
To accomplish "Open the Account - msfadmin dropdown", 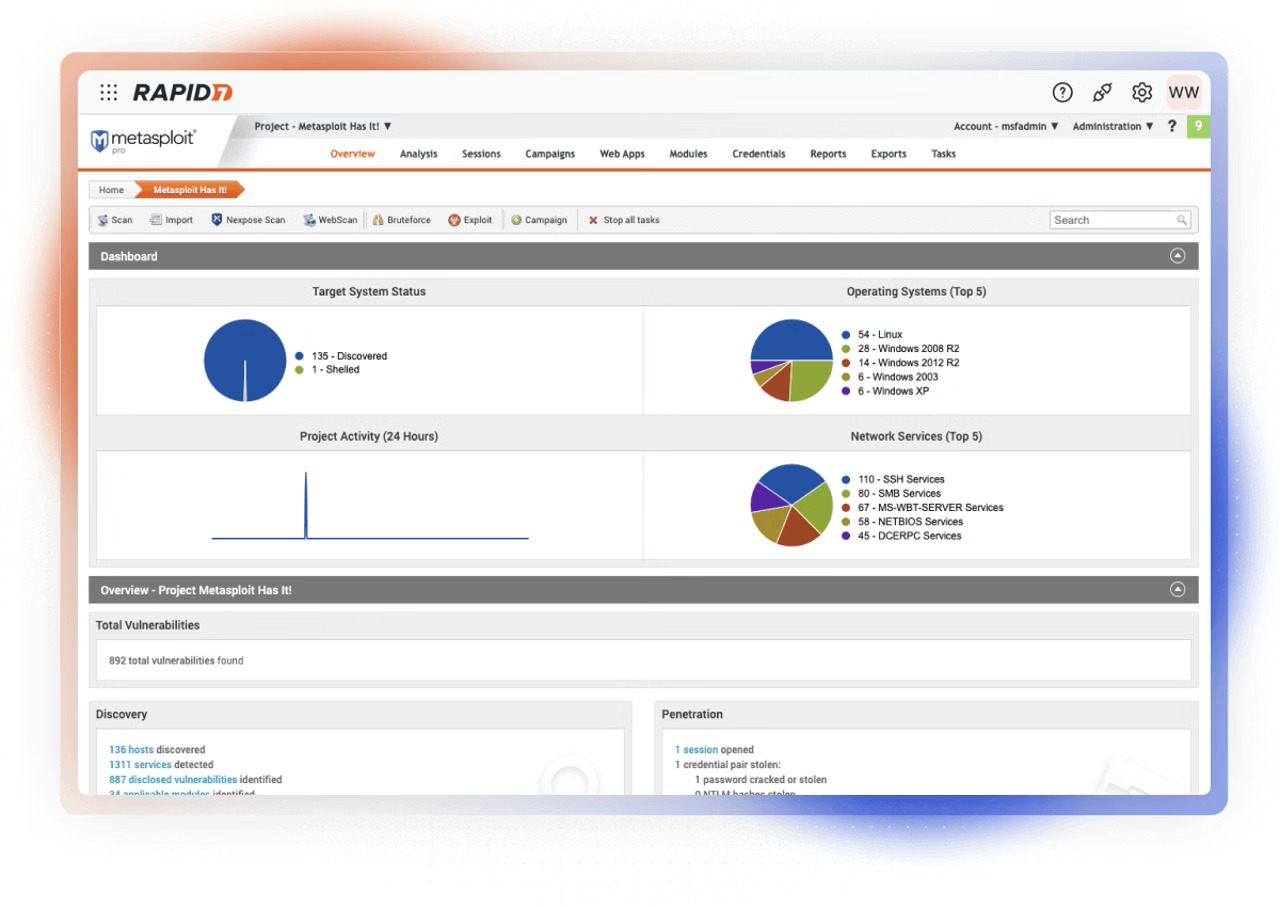I will point(1005,127).
